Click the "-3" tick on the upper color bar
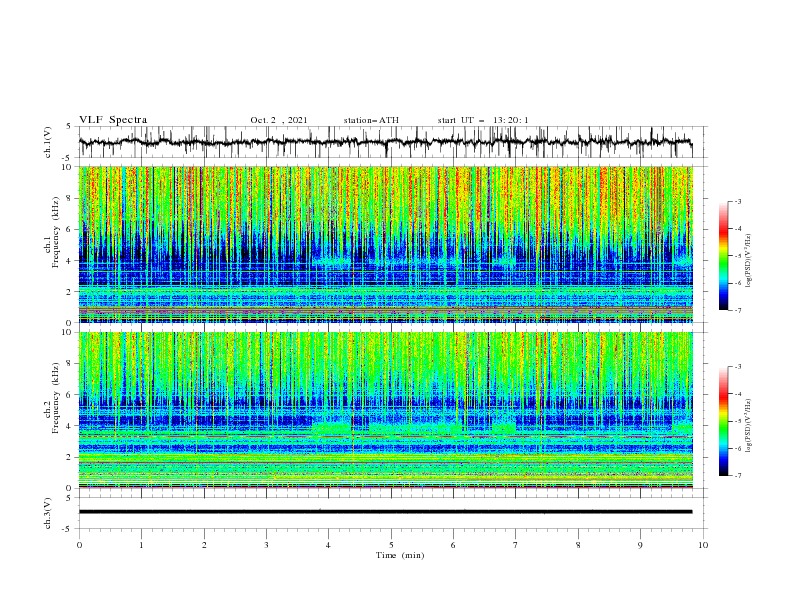Image resolution: width=792 pixels, height=612 pixels. 737,201
